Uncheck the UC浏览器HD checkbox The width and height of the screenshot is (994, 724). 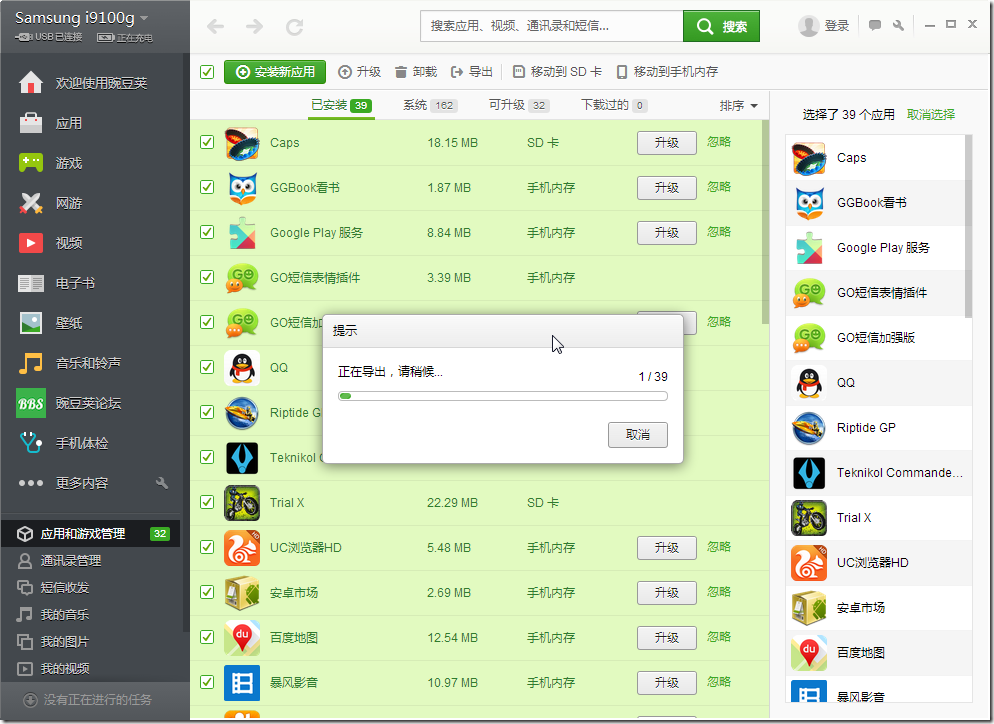point(207,547)
